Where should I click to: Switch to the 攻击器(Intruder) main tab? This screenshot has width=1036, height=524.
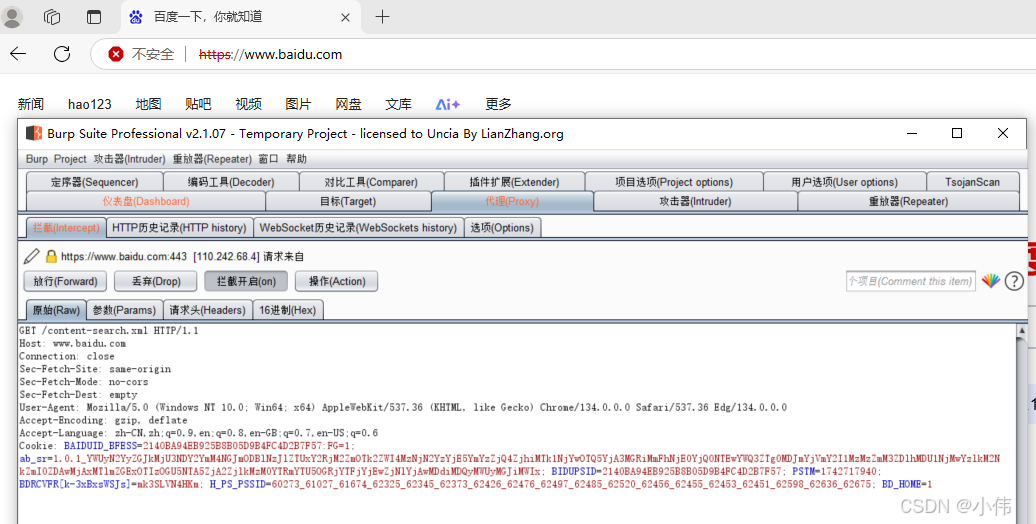point(695,202)
